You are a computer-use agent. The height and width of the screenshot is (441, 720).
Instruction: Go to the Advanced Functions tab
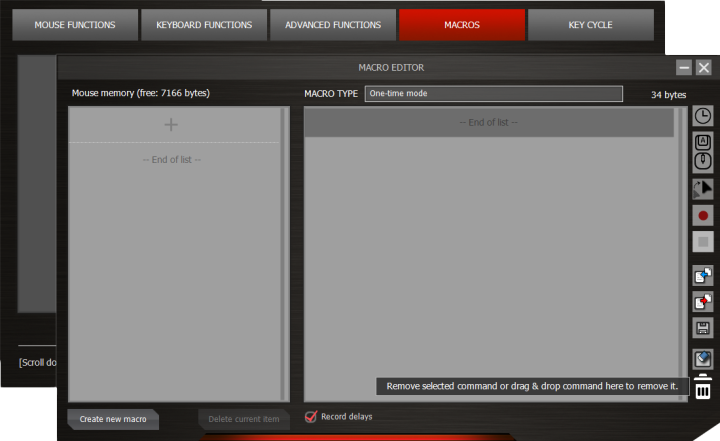tap(333, 25)
